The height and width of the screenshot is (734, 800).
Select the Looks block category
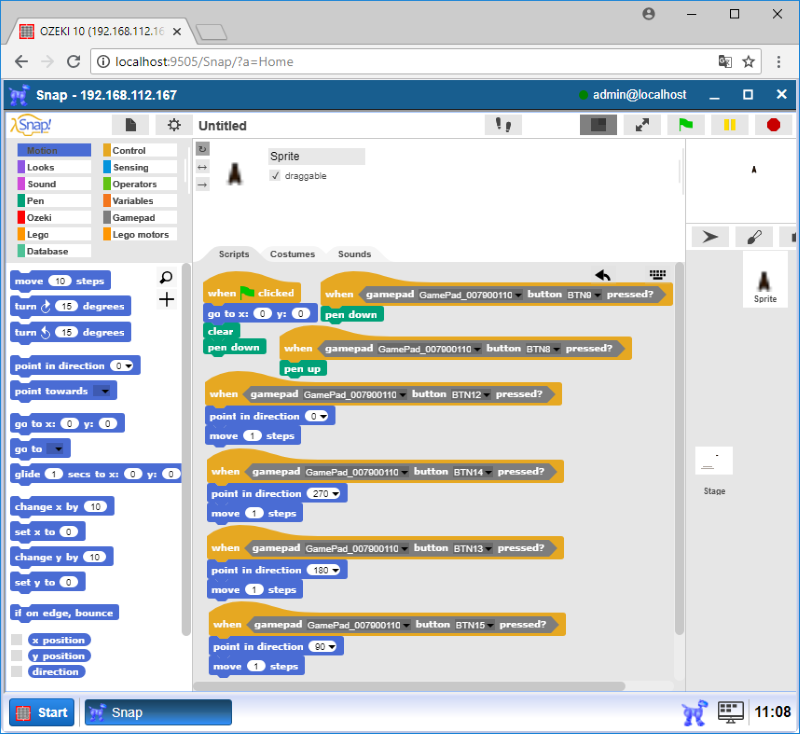point(54,167)
